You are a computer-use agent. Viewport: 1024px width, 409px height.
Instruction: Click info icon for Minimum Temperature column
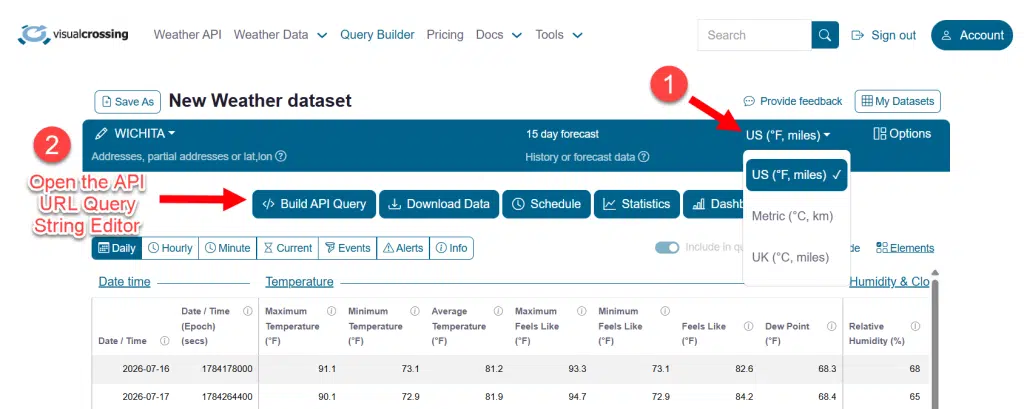point(415,311)
